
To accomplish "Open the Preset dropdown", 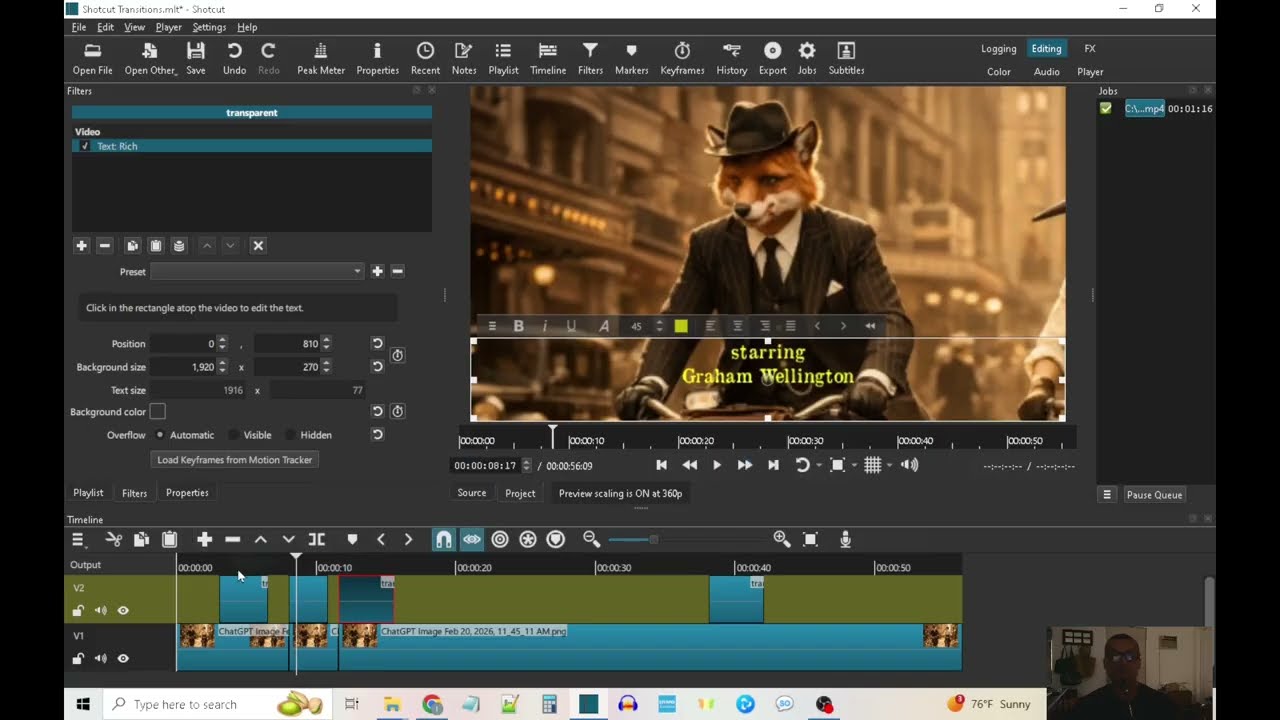I will coord(257,271).
